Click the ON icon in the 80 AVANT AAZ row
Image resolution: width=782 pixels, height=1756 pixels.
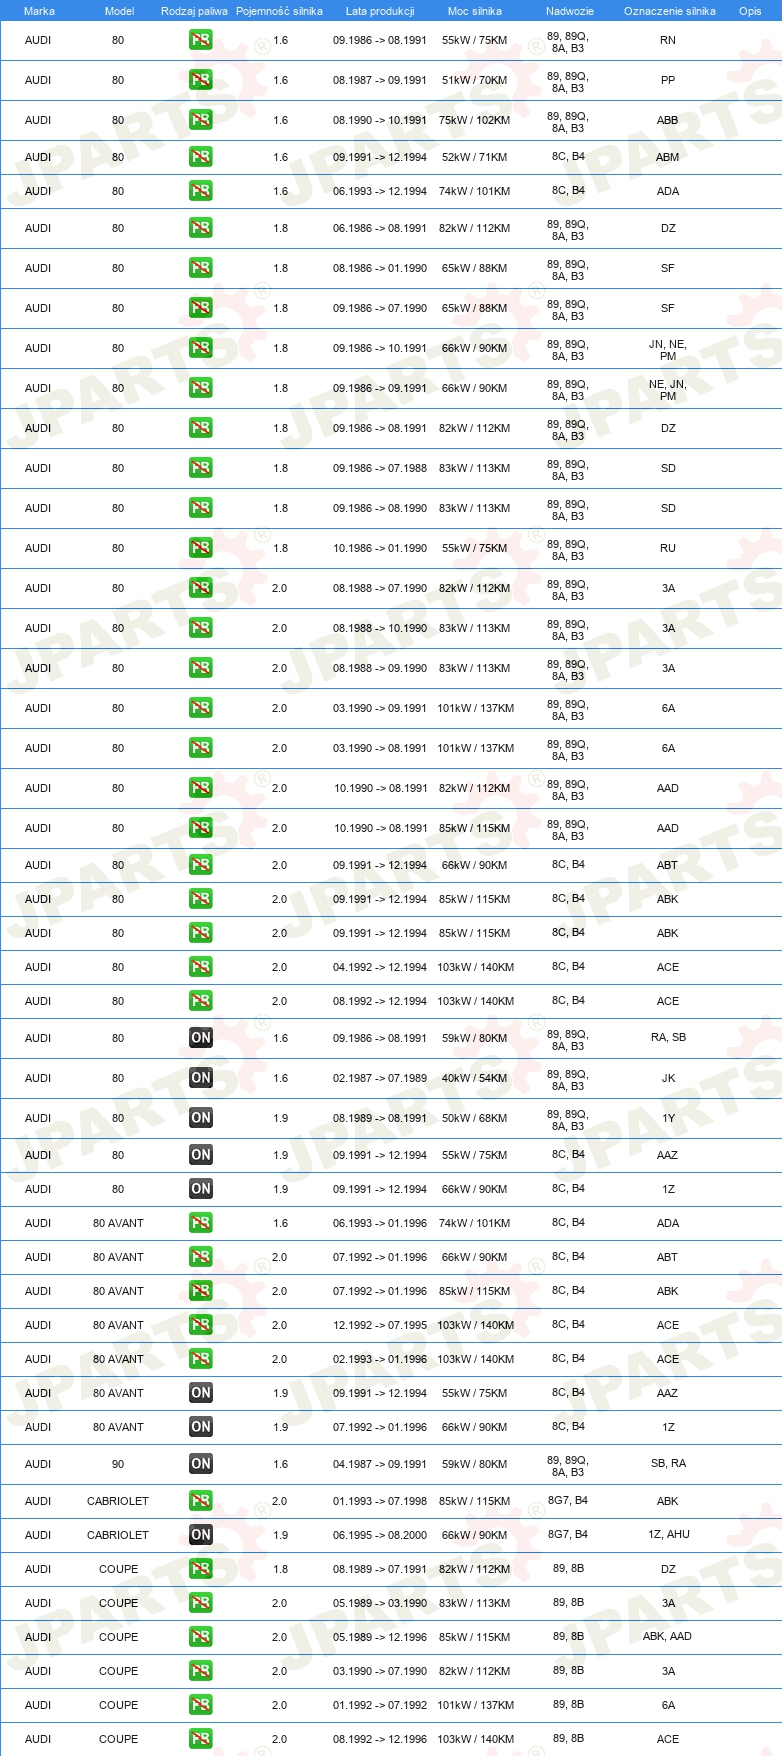pyautogui.click(x=201, y=1393)
